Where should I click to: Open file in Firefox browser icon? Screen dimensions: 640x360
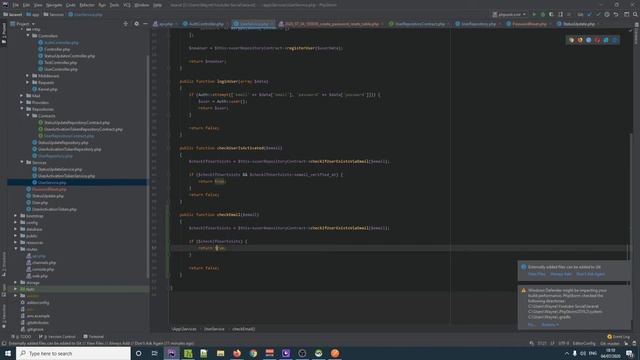pyautogui.click(x=580, y=40)
